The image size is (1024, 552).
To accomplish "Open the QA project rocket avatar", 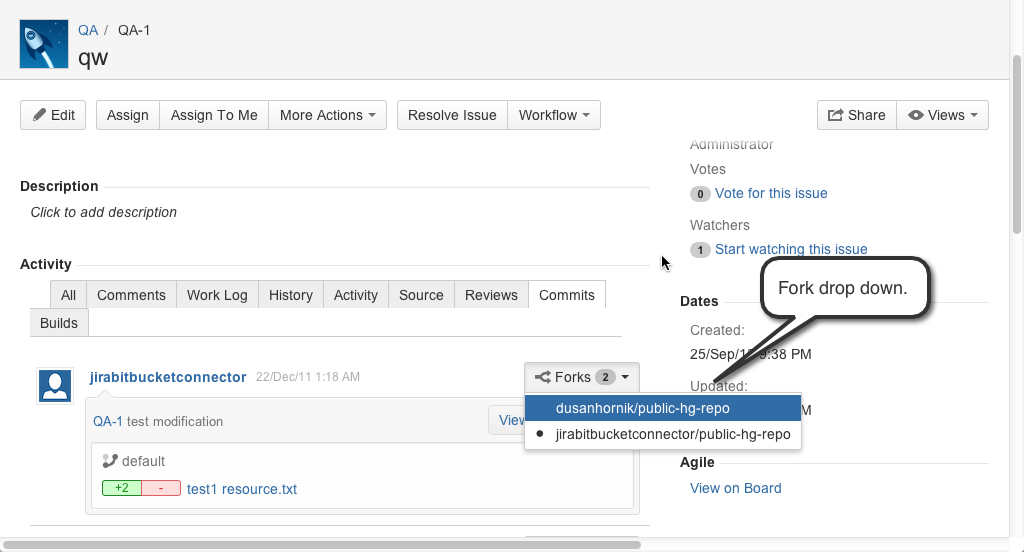I will point(44,44).
